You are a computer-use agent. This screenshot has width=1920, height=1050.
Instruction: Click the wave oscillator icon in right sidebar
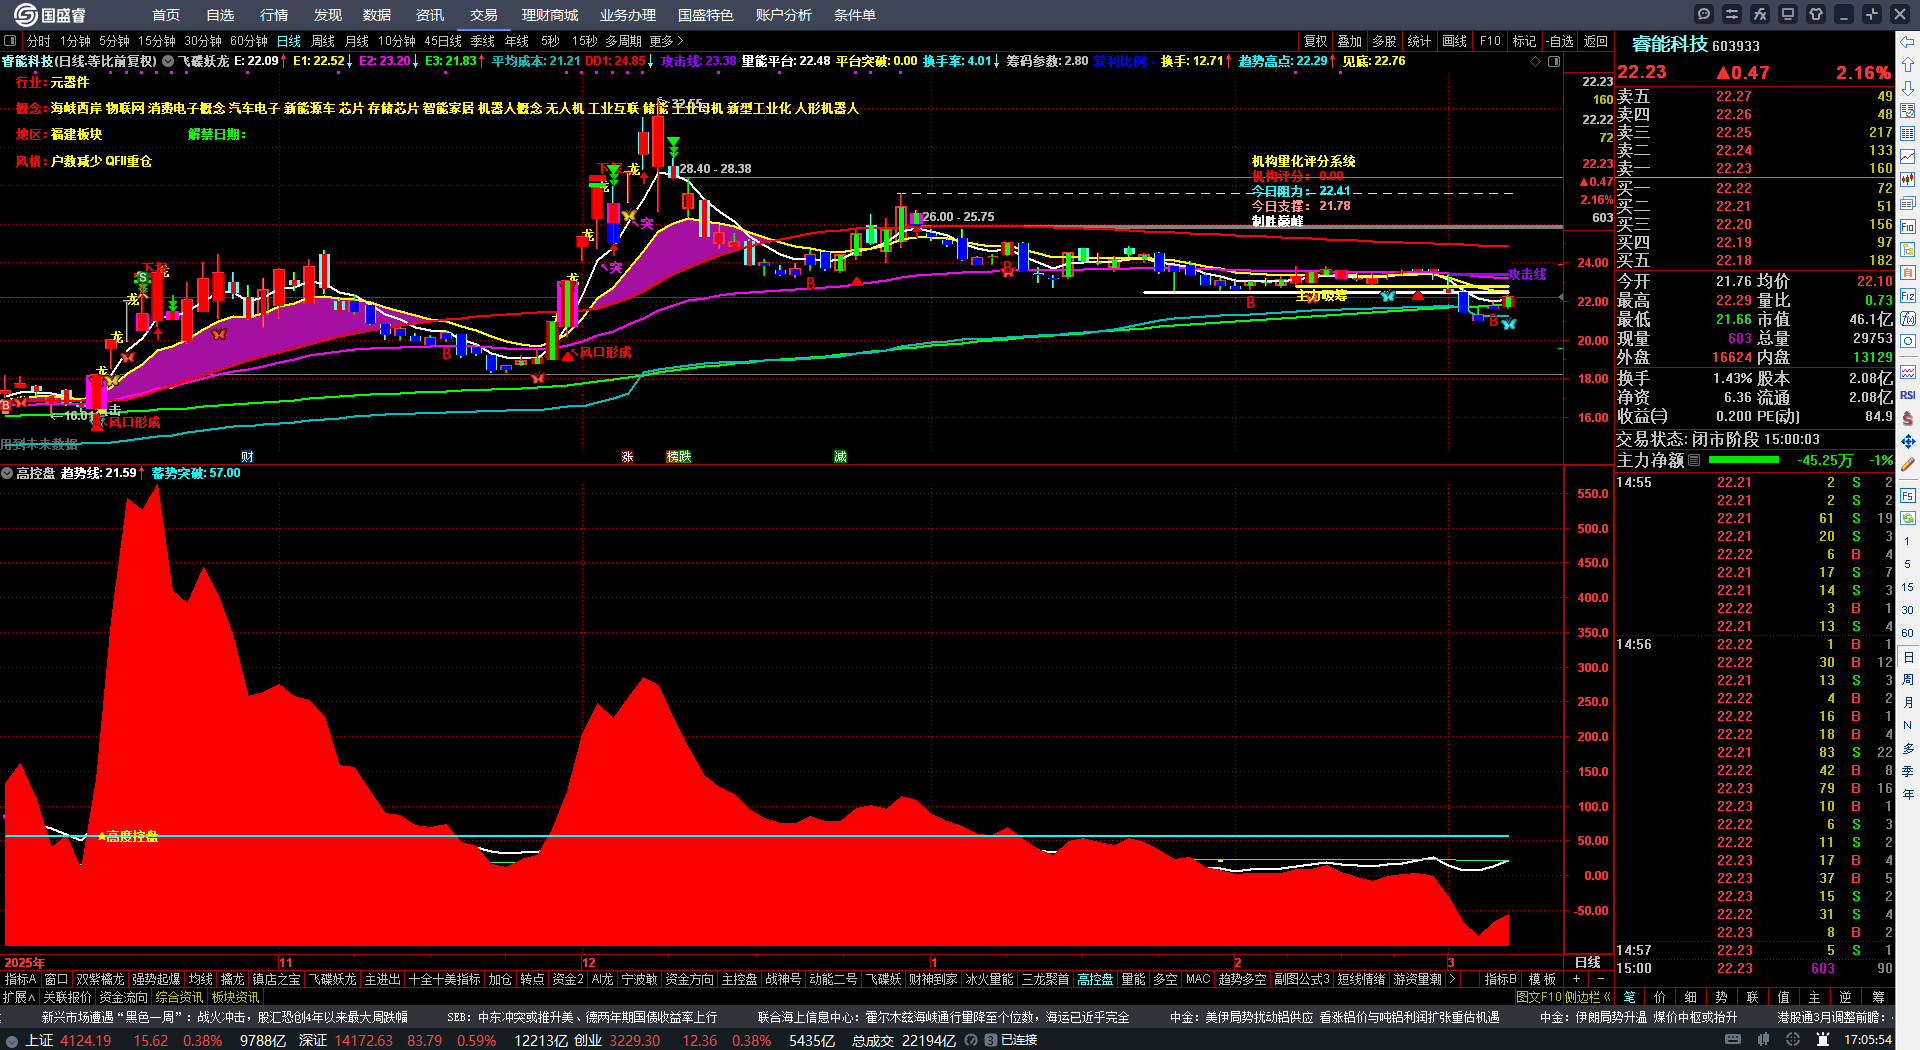pyautogui.click(x=1908, y=372)
